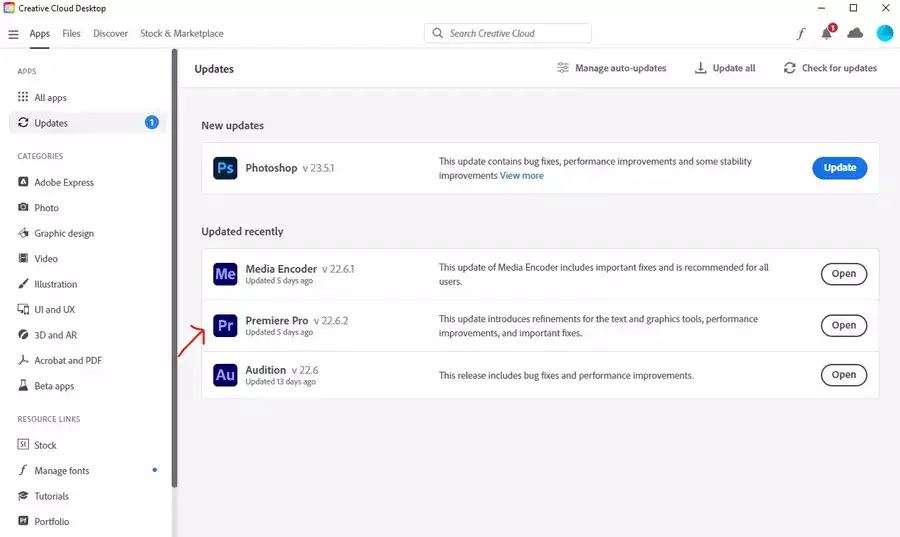This screenshot has width=900, height=537.
Task: Click the Updates count badge
Action: tap(152, 122)
